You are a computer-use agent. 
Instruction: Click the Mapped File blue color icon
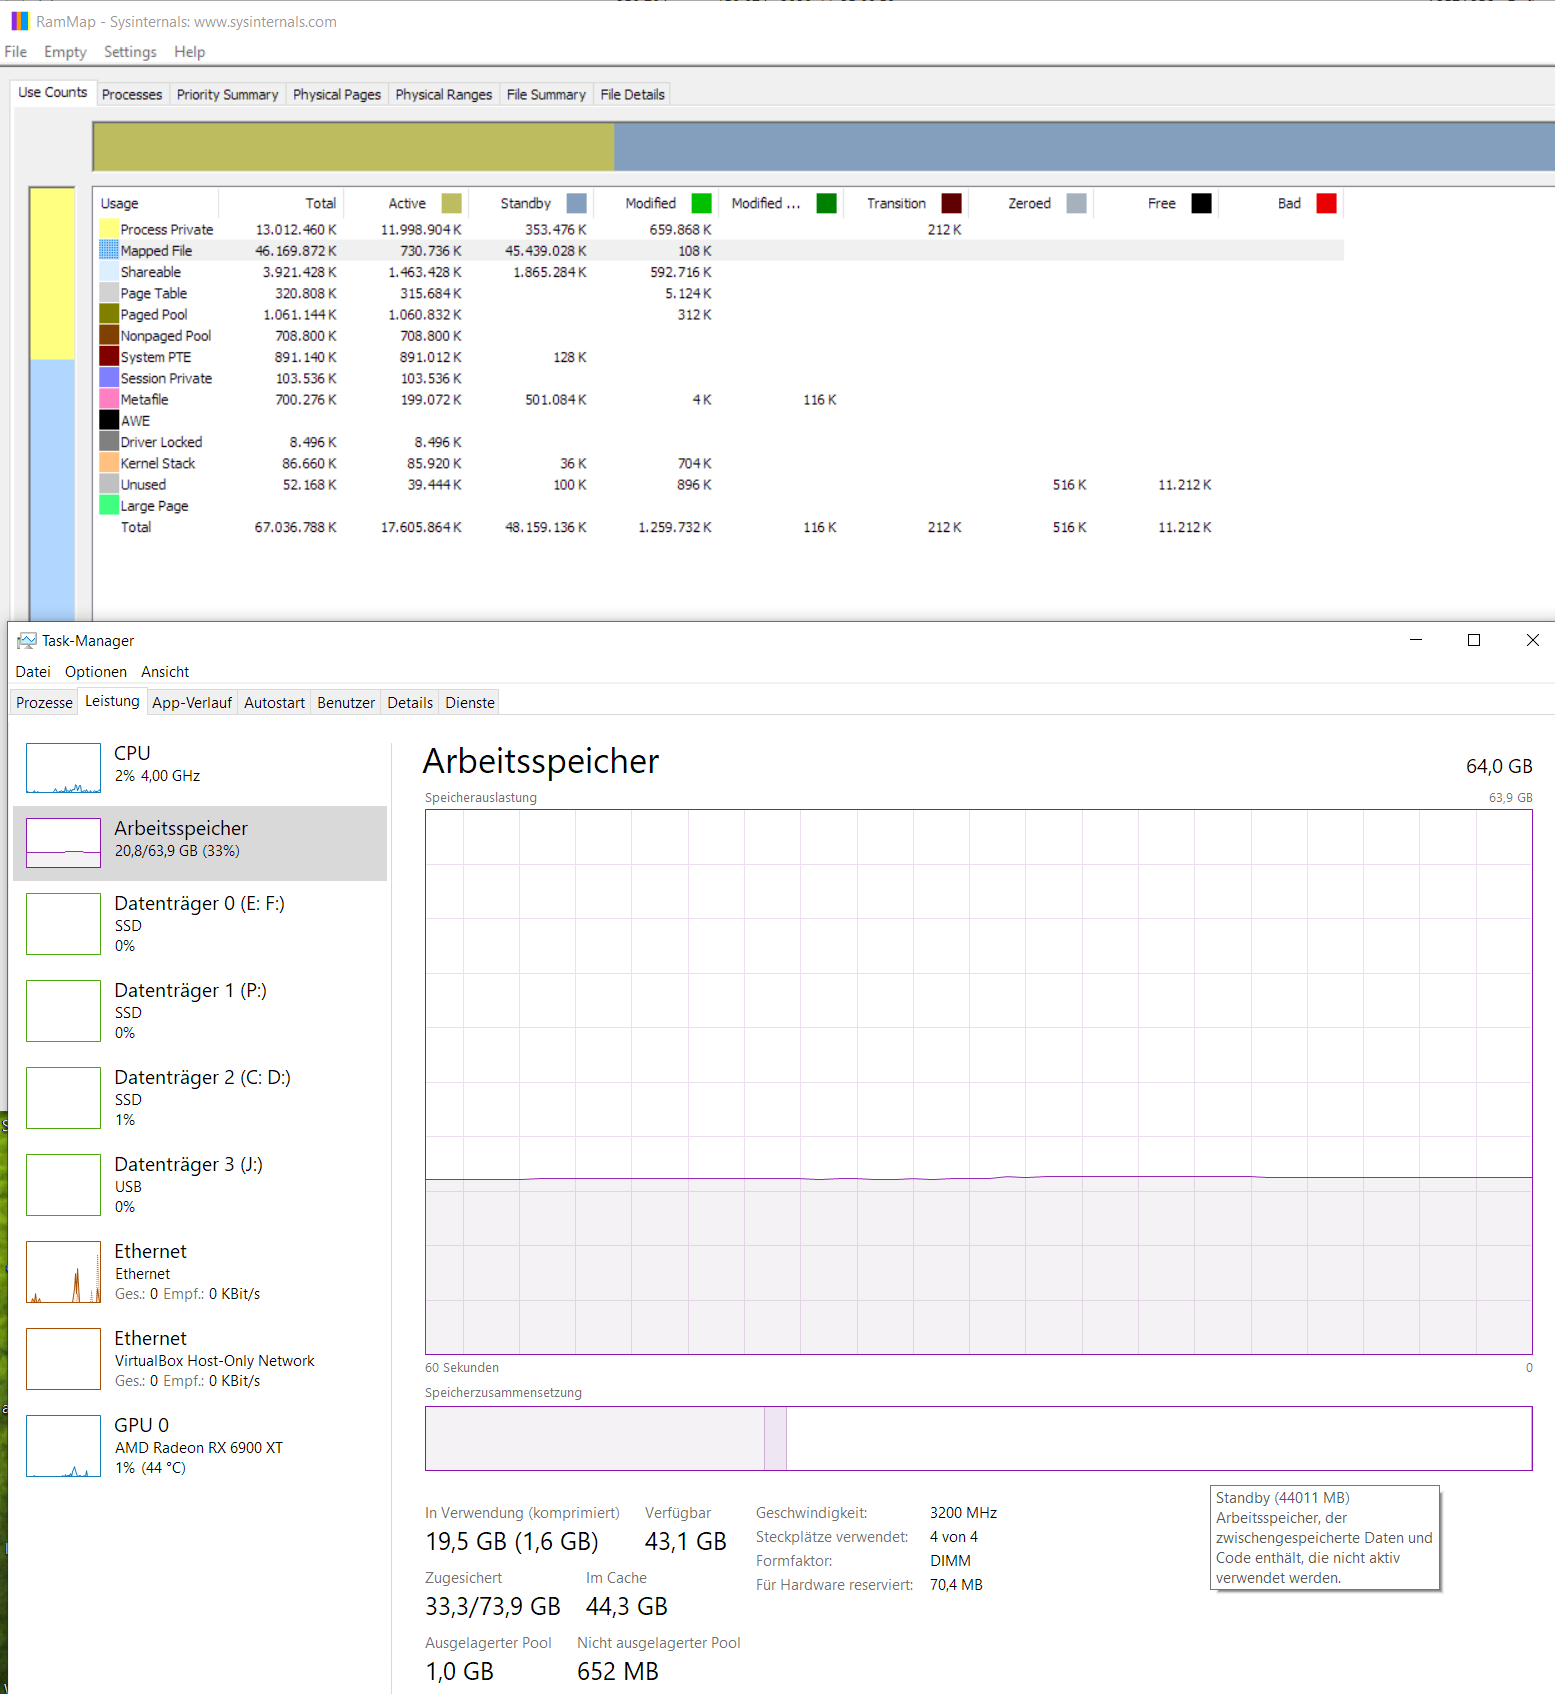coord(109,250)
